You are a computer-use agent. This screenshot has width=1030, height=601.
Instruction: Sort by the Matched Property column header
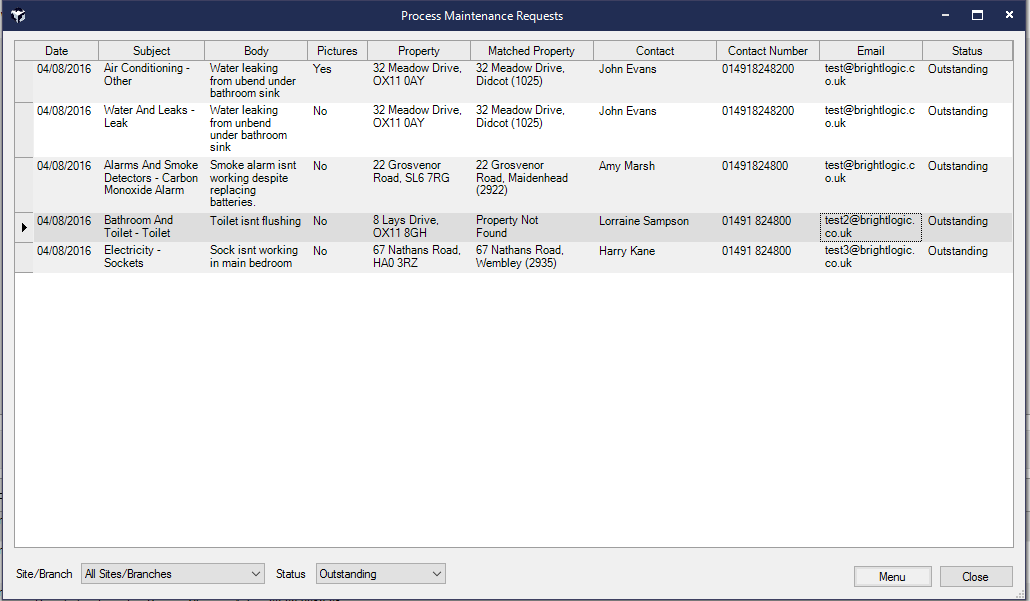(531, 51)
